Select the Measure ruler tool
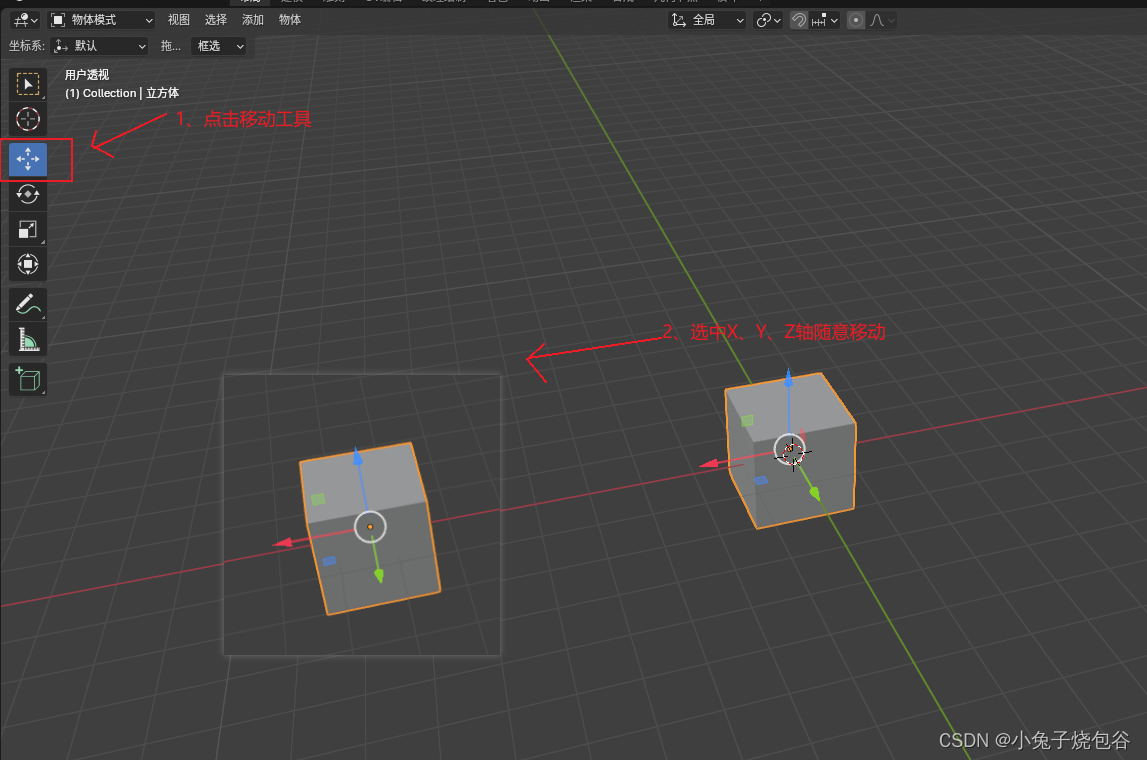Image resolution: width=1147 pixels, height=760 pixels. (28, 340)
